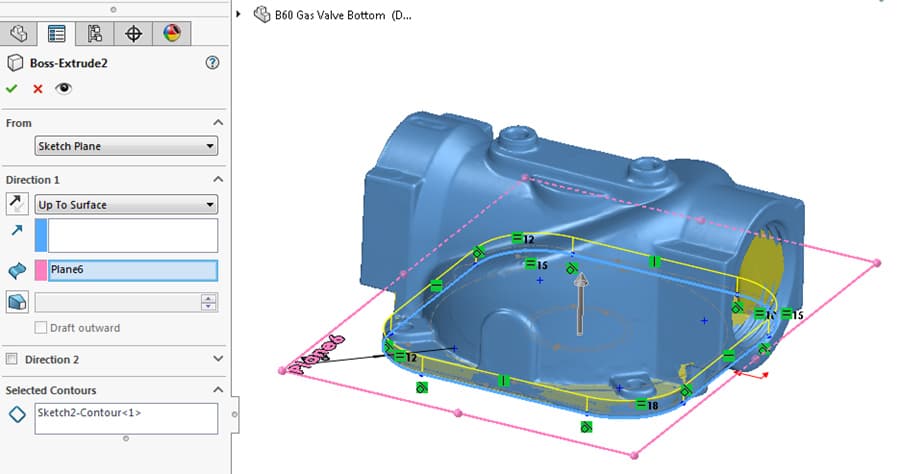
Task: Collapse the From section
Action: pyautogui.click(x=218, y=123)
